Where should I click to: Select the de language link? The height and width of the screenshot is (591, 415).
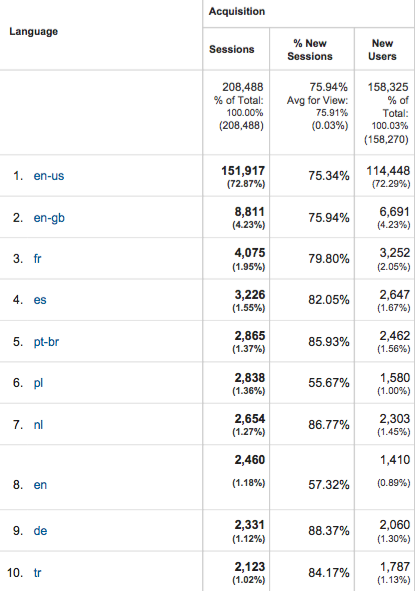click(x=40, y=531)
